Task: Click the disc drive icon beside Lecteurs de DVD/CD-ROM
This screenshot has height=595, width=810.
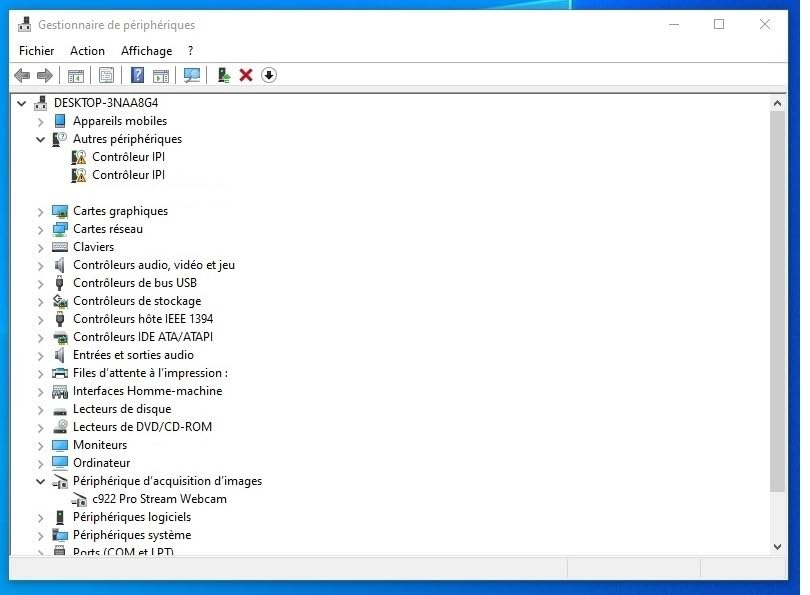Action: [60, 427]
